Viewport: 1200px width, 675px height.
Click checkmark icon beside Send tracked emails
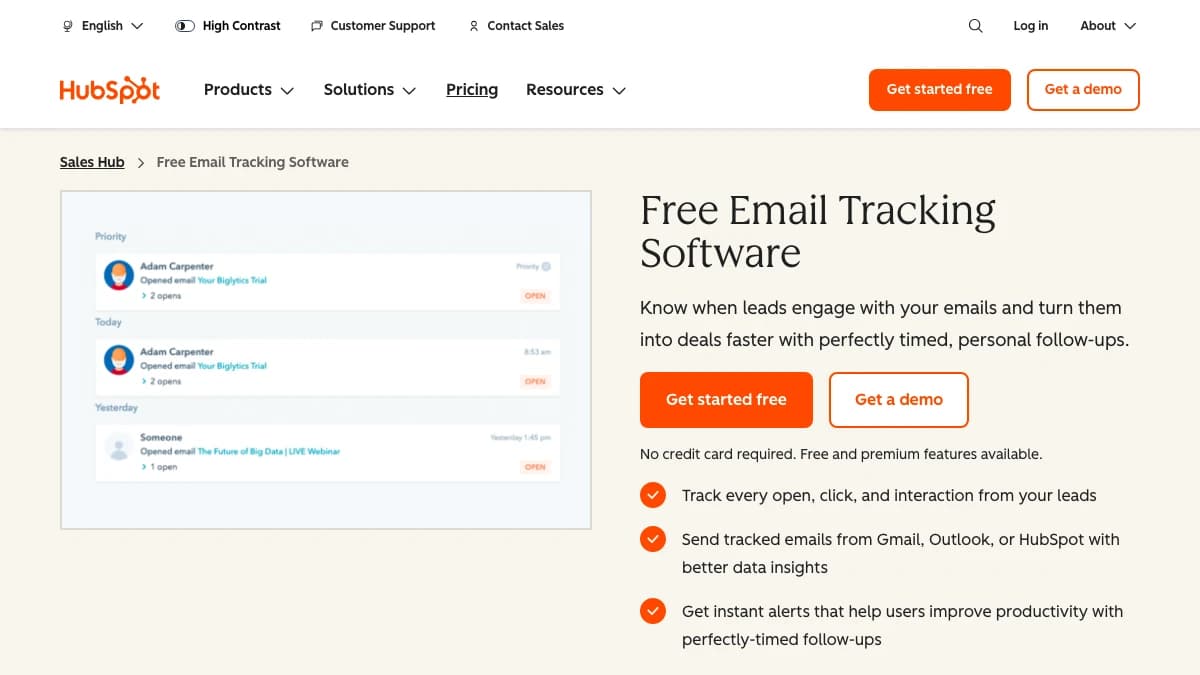(653, 539)
